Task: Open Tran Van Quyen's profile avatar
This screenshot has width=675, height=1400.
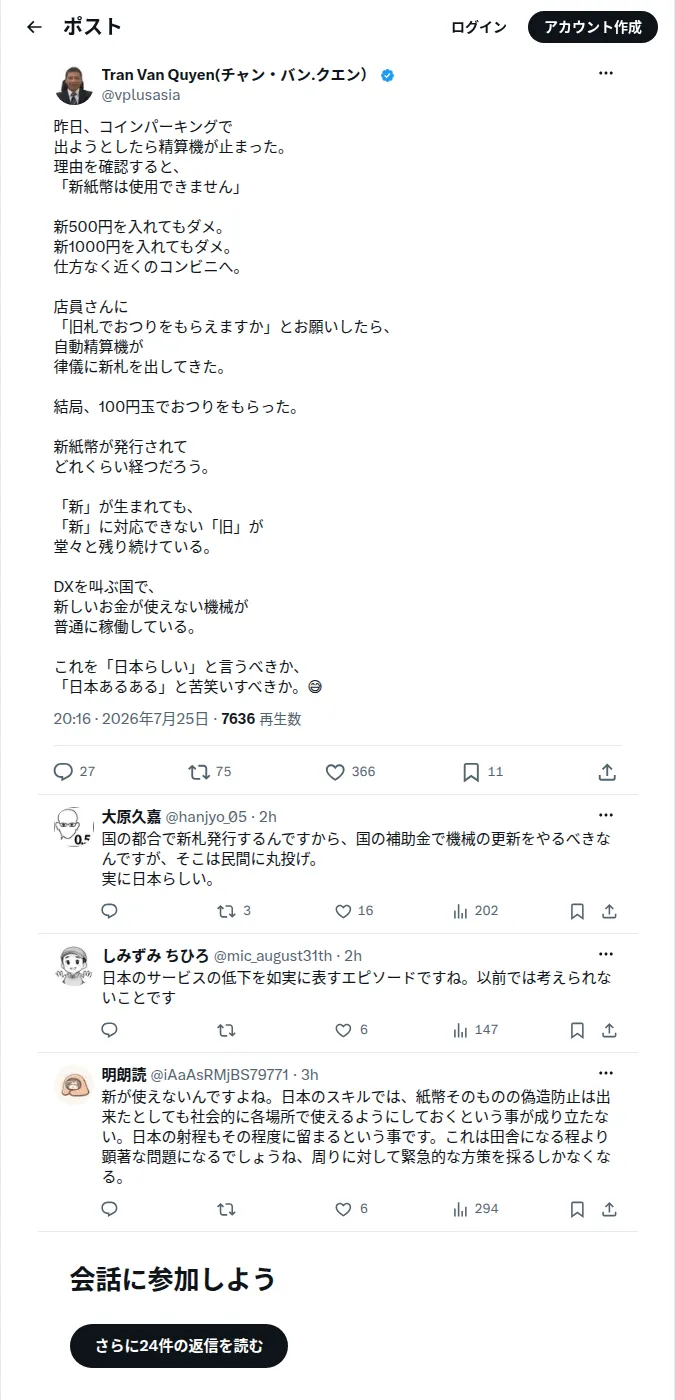Action: click(x=74, y=85)
